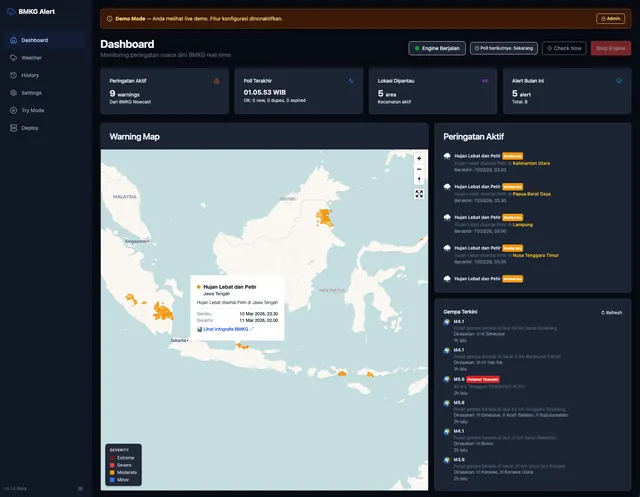Zoom in on the warning map
Image resolution: width=640 pixels, height=497 pixels.
[419, 158]
